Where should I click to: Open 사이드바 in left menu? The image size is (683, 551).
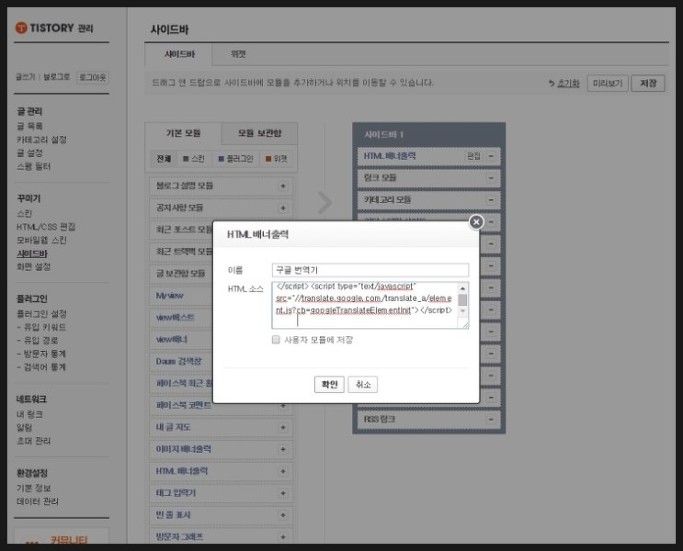click(32, 254)
